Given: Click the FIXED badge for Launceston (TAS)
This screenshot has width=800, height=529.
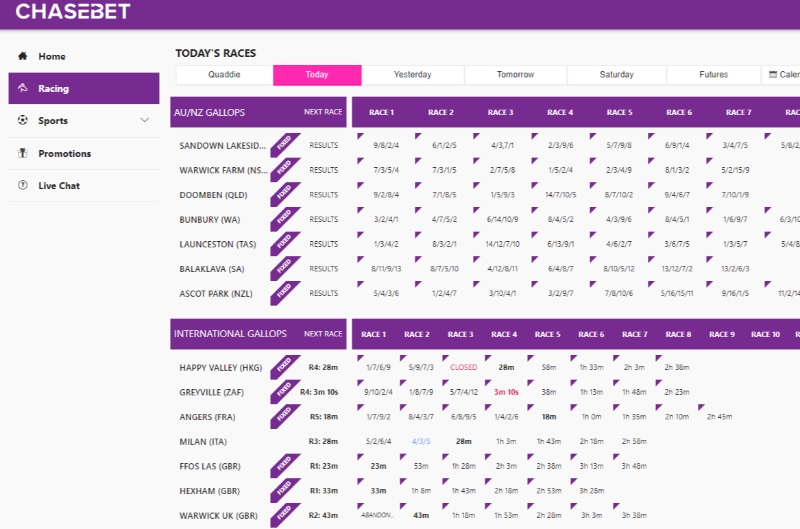Looking at the screenshot, I should click(x=285, y=244).
